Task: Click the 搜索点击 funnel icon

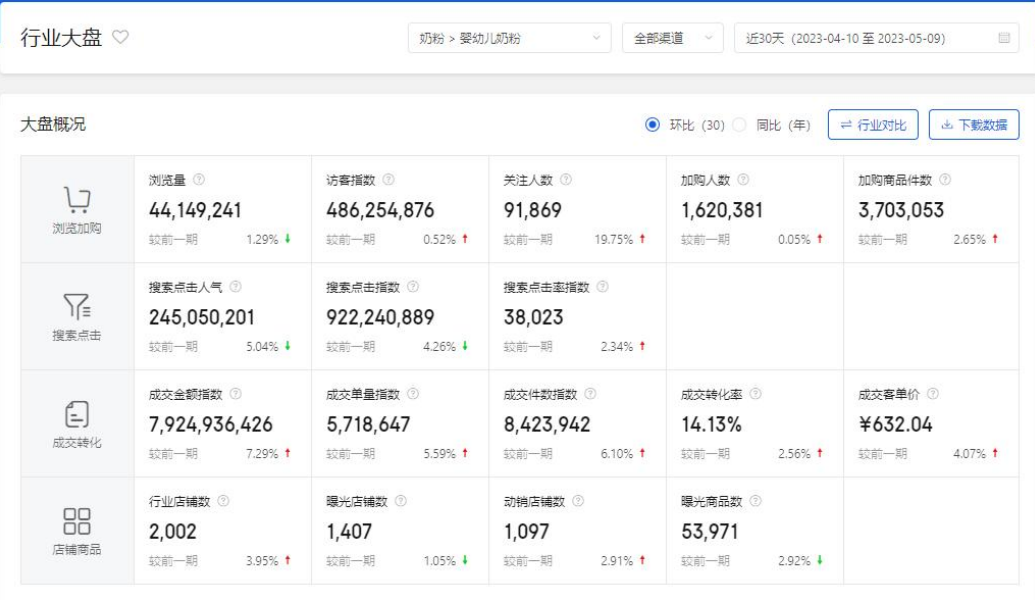Action: (77, 307)
